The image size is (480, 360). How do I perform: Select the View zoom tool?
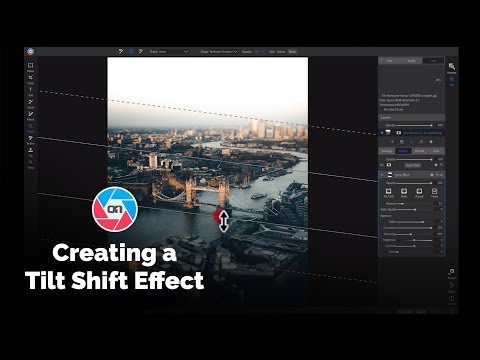(x=30, y=164)
